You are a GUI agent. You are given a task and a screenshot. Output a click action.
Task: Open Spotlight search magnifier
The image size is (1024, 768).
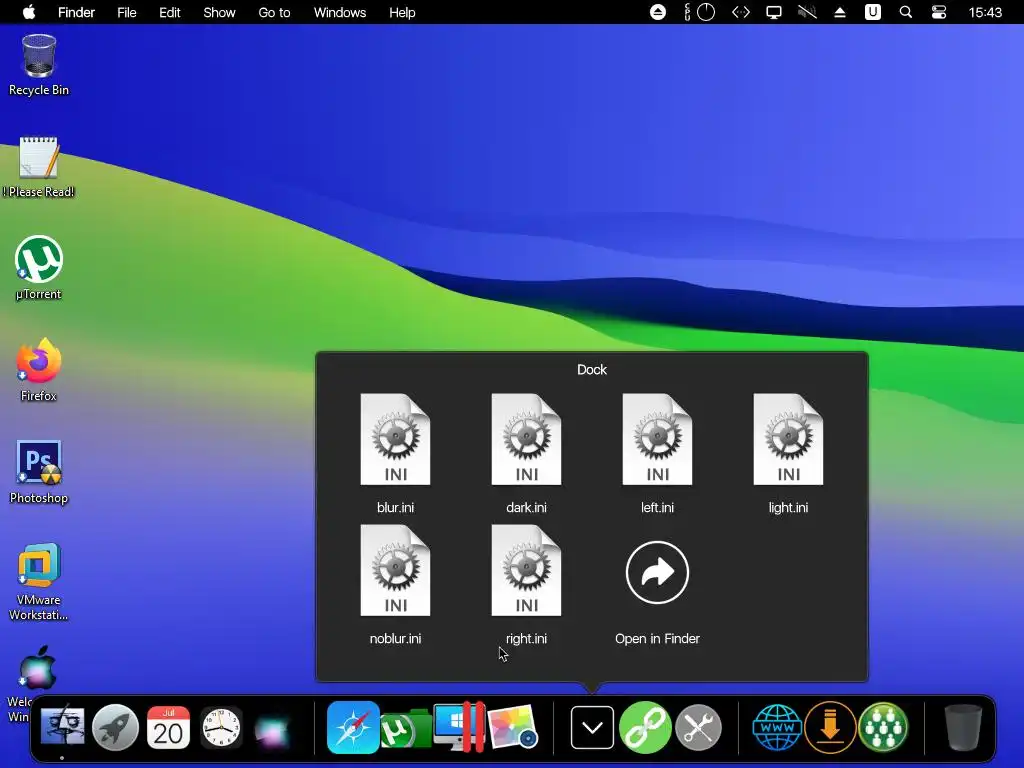[x=906, y=12]
